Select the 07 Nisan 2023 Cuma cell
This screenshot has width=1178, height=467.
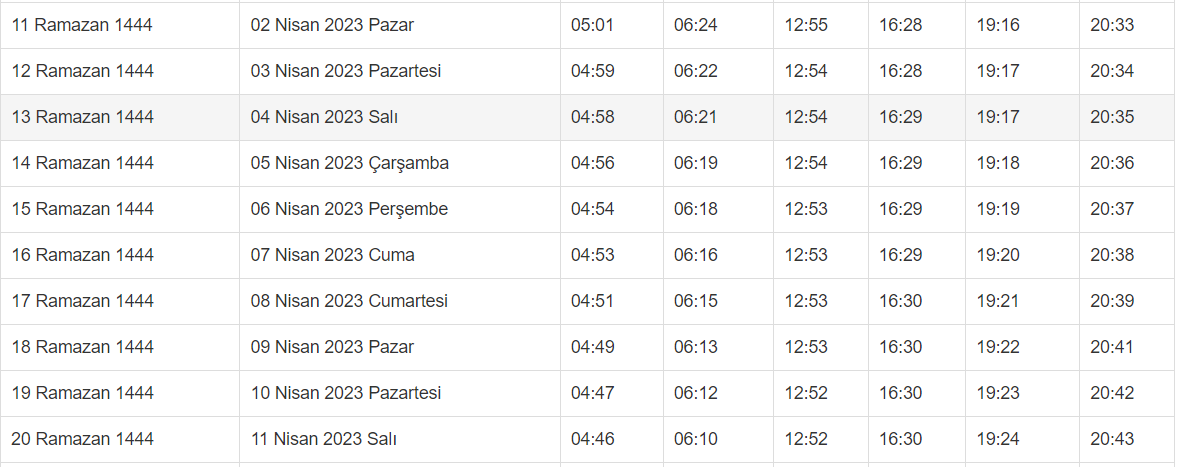click(x=332, y=255)
